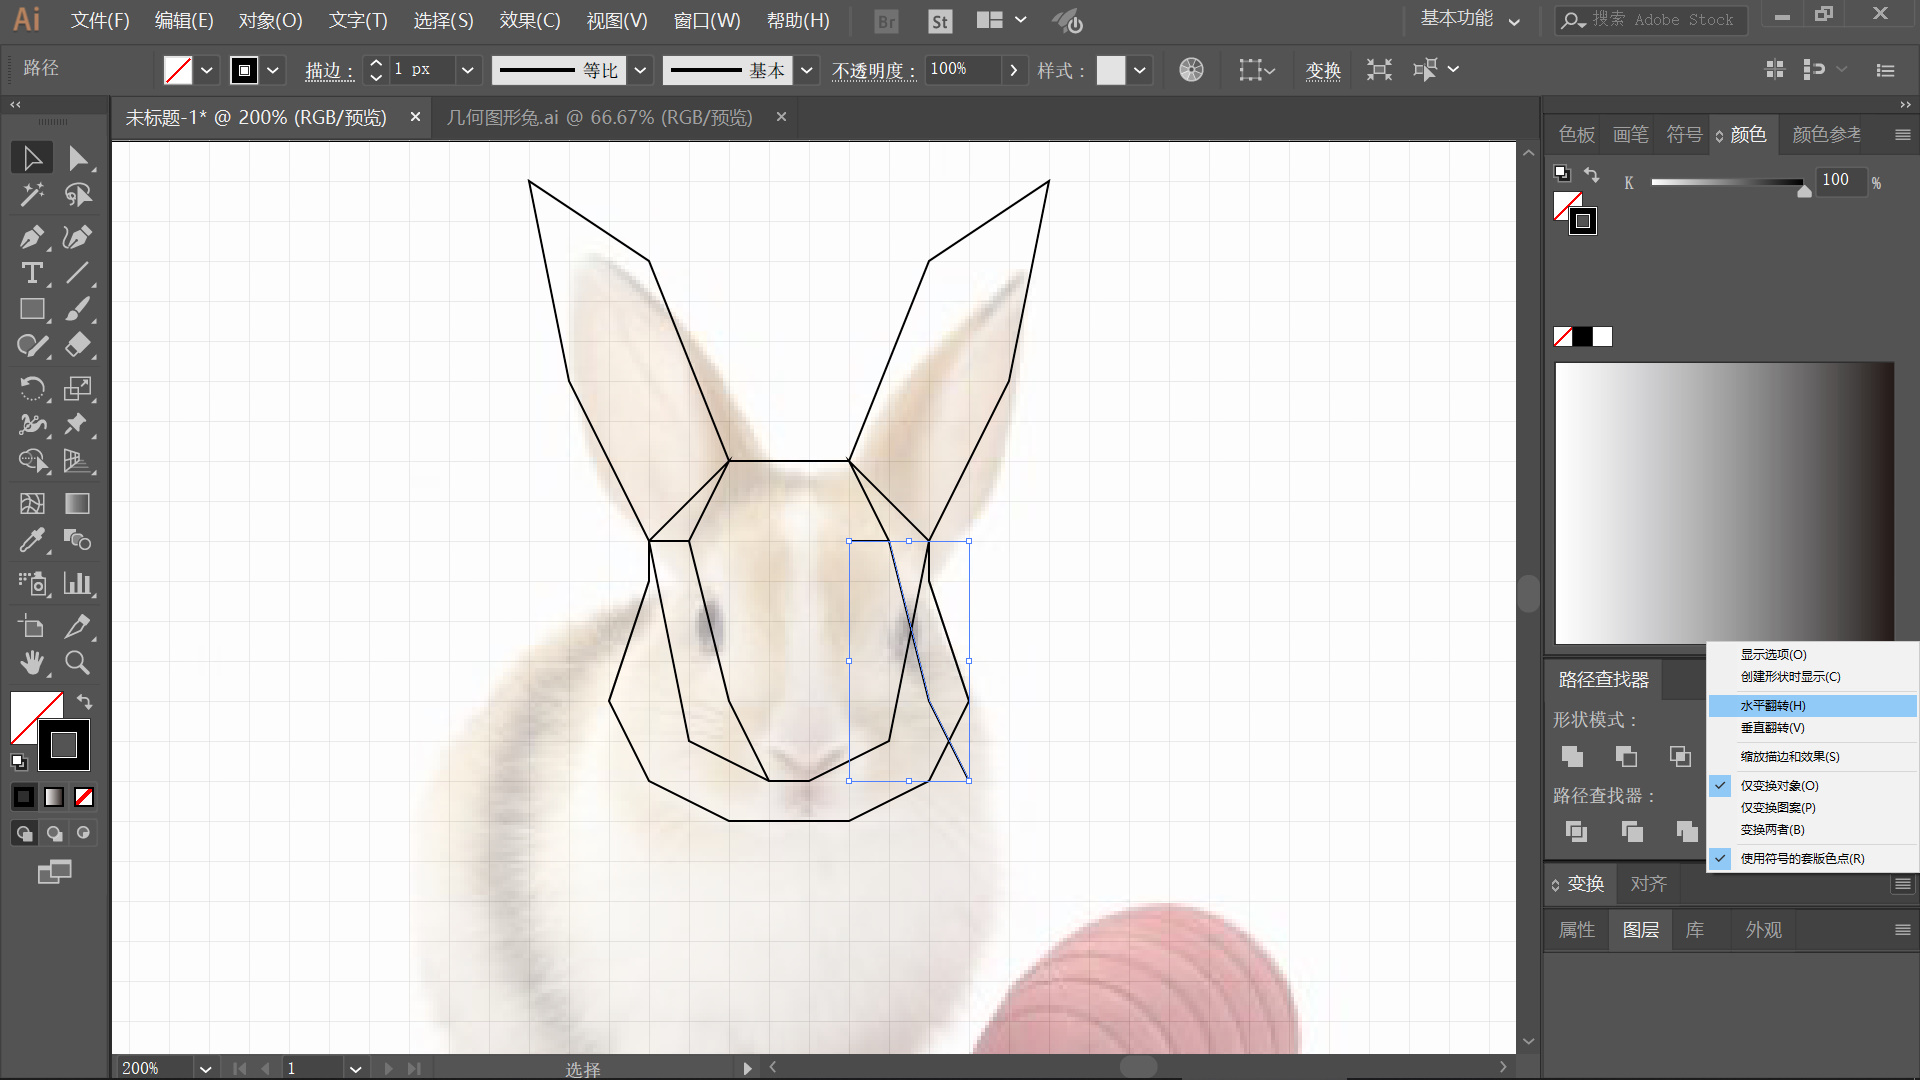
Task: Toggle 仅变换对象 checked option
Action: pyautogui.click(x=1779, y=786)
